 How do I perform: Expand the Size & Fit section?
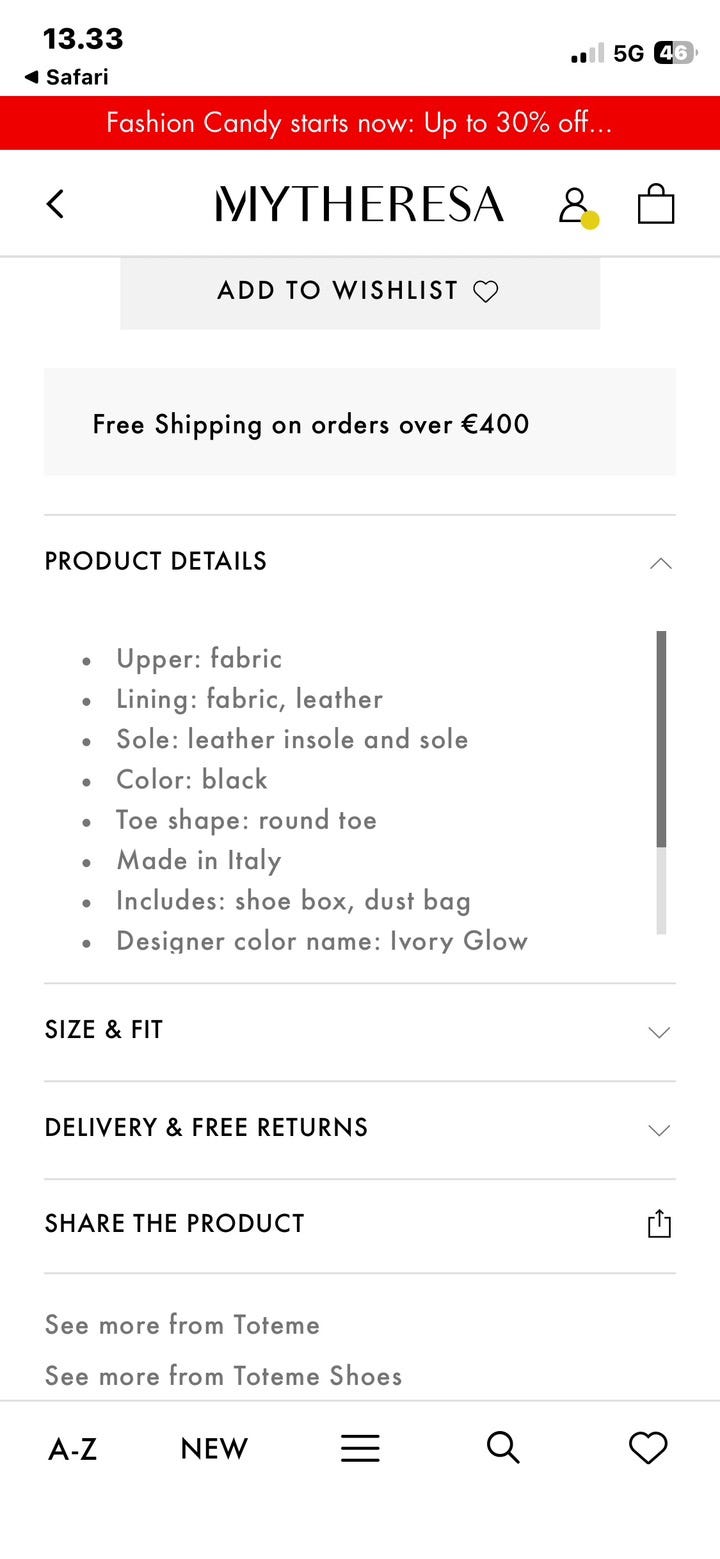658,1032
